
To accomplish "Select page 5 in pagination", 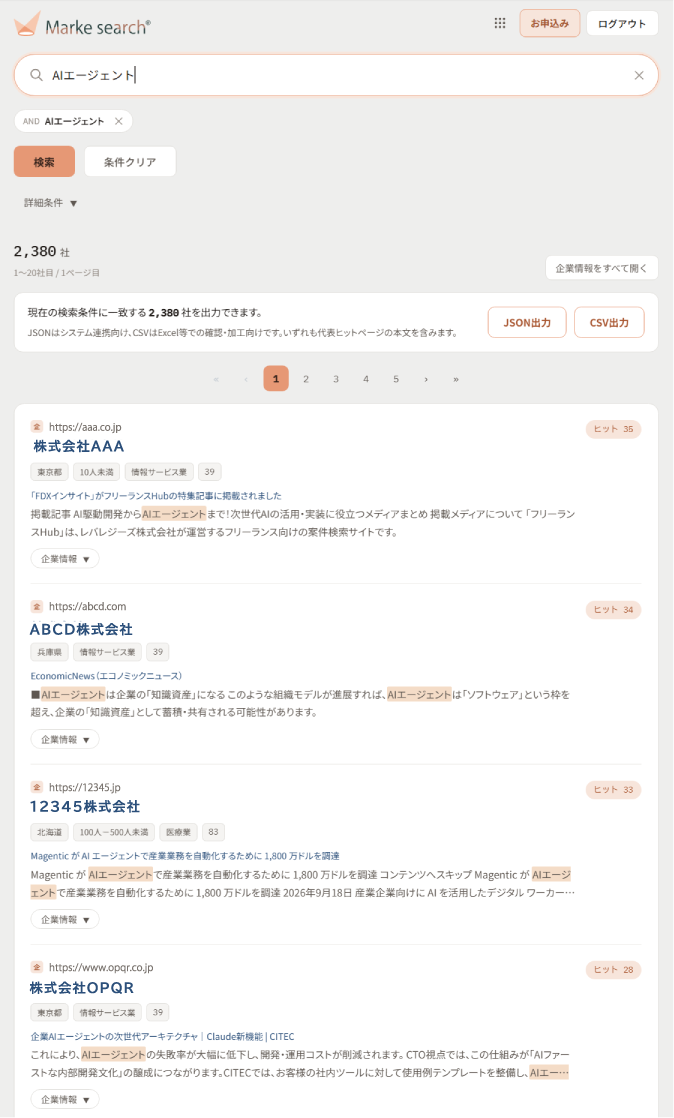I will coord(396,379).
